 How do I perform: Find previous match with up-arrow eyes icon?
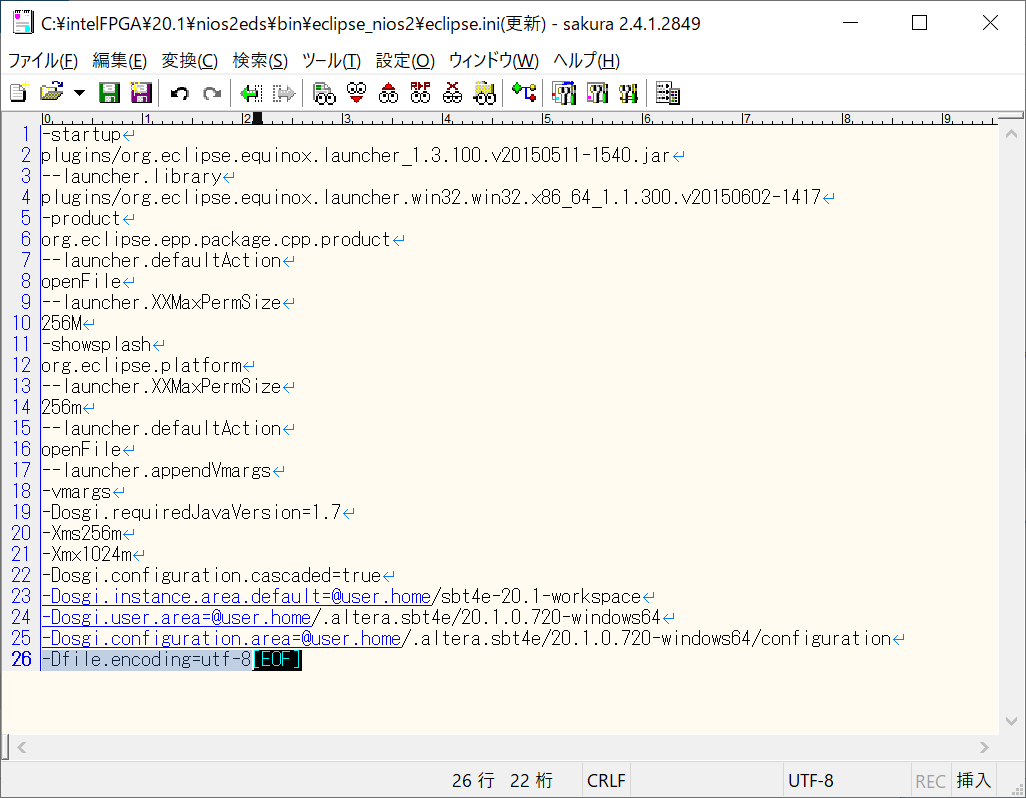388,93
